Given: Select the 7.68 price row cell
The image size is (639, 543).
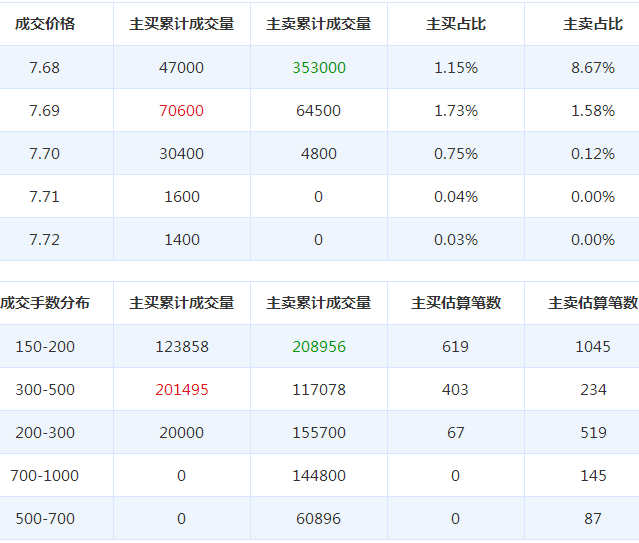Looking at the screenshot, I should point(45,68).
